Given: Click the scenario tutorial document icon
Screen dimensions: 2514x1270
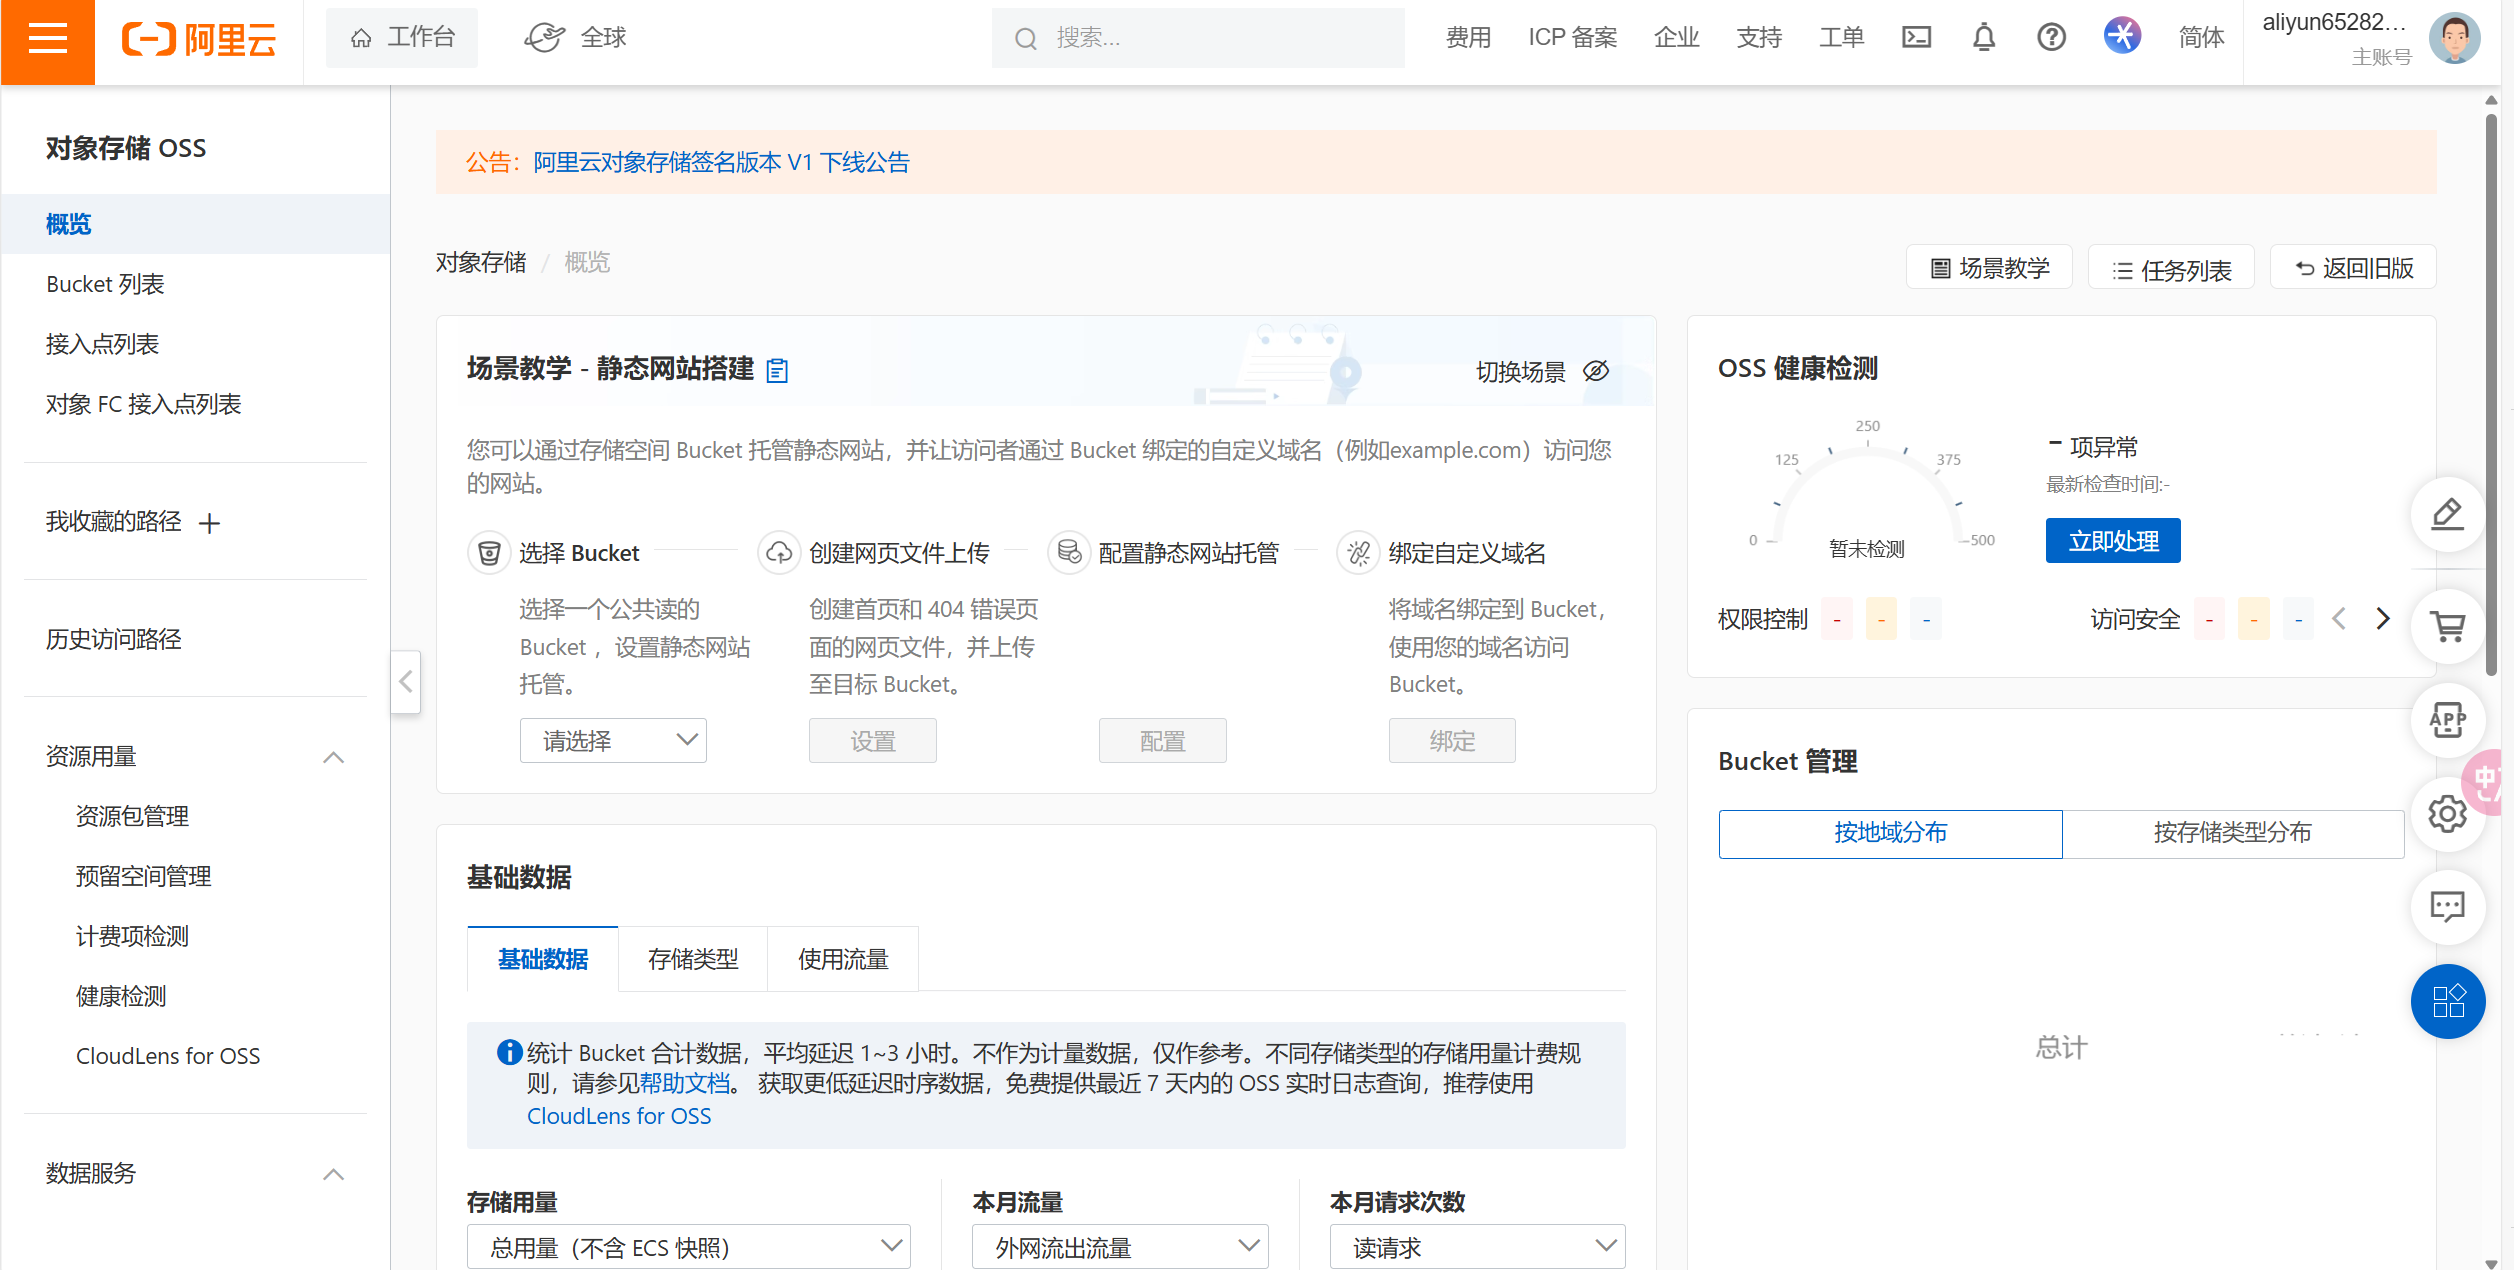Looking at the screenshot, I should click(x=777, y=371).
